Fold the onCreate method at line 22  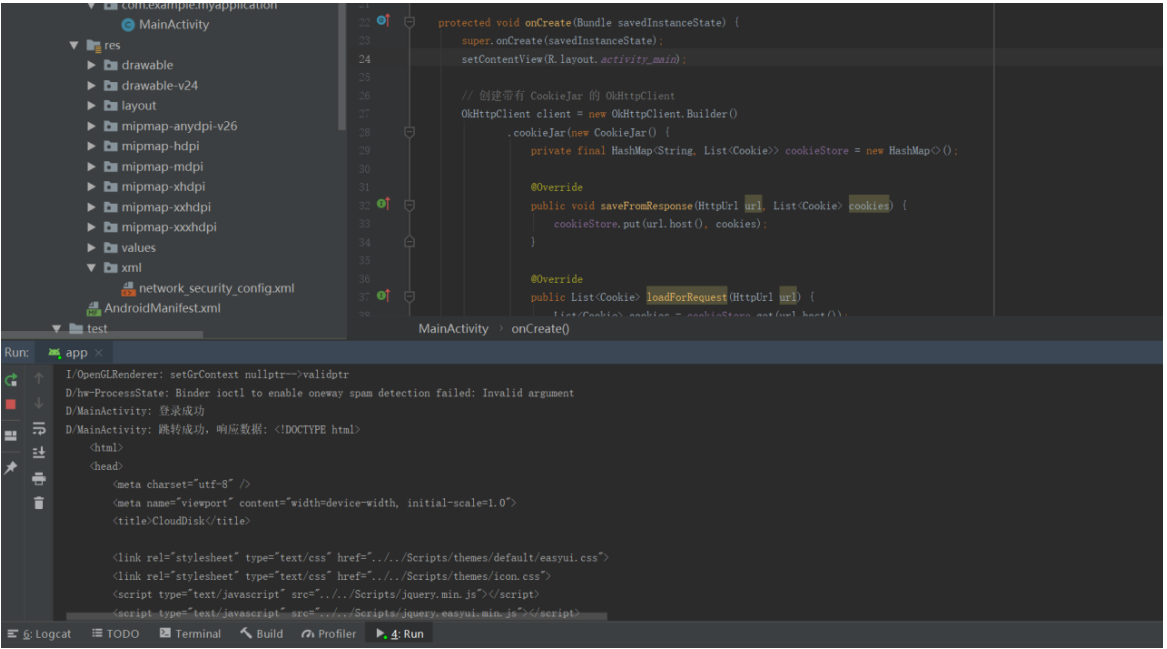[409, 22]
